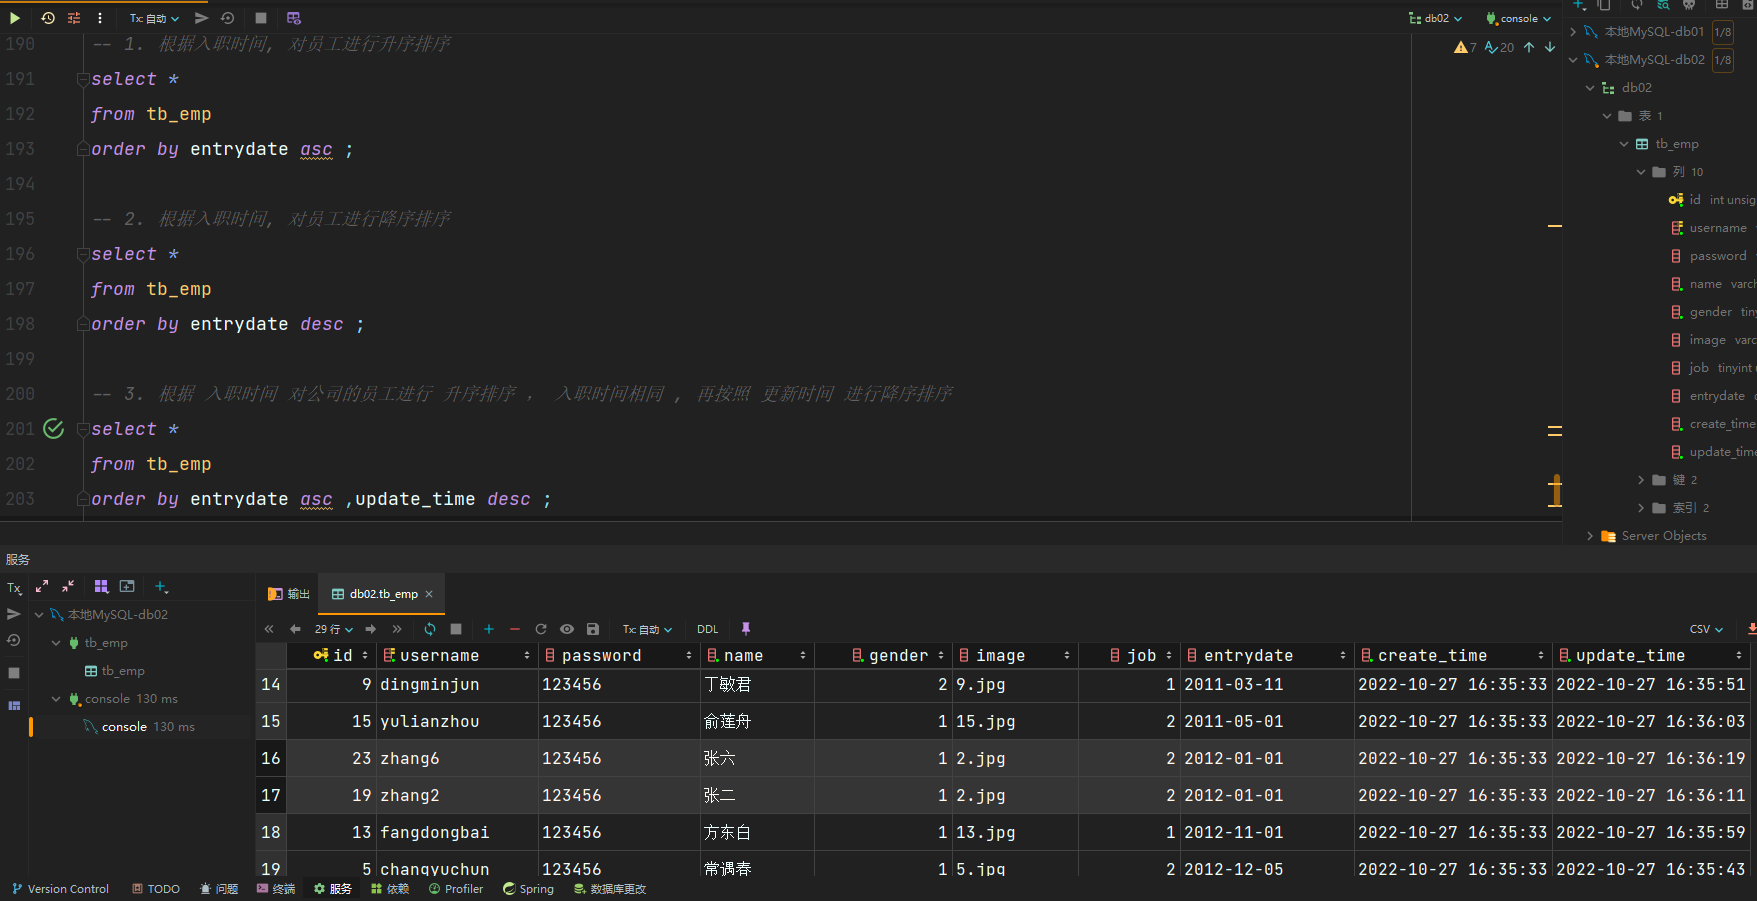The height and width of the screenshot is (901, 1757).
Task: Open the console session dropdown
Action: click(1518, 18)
